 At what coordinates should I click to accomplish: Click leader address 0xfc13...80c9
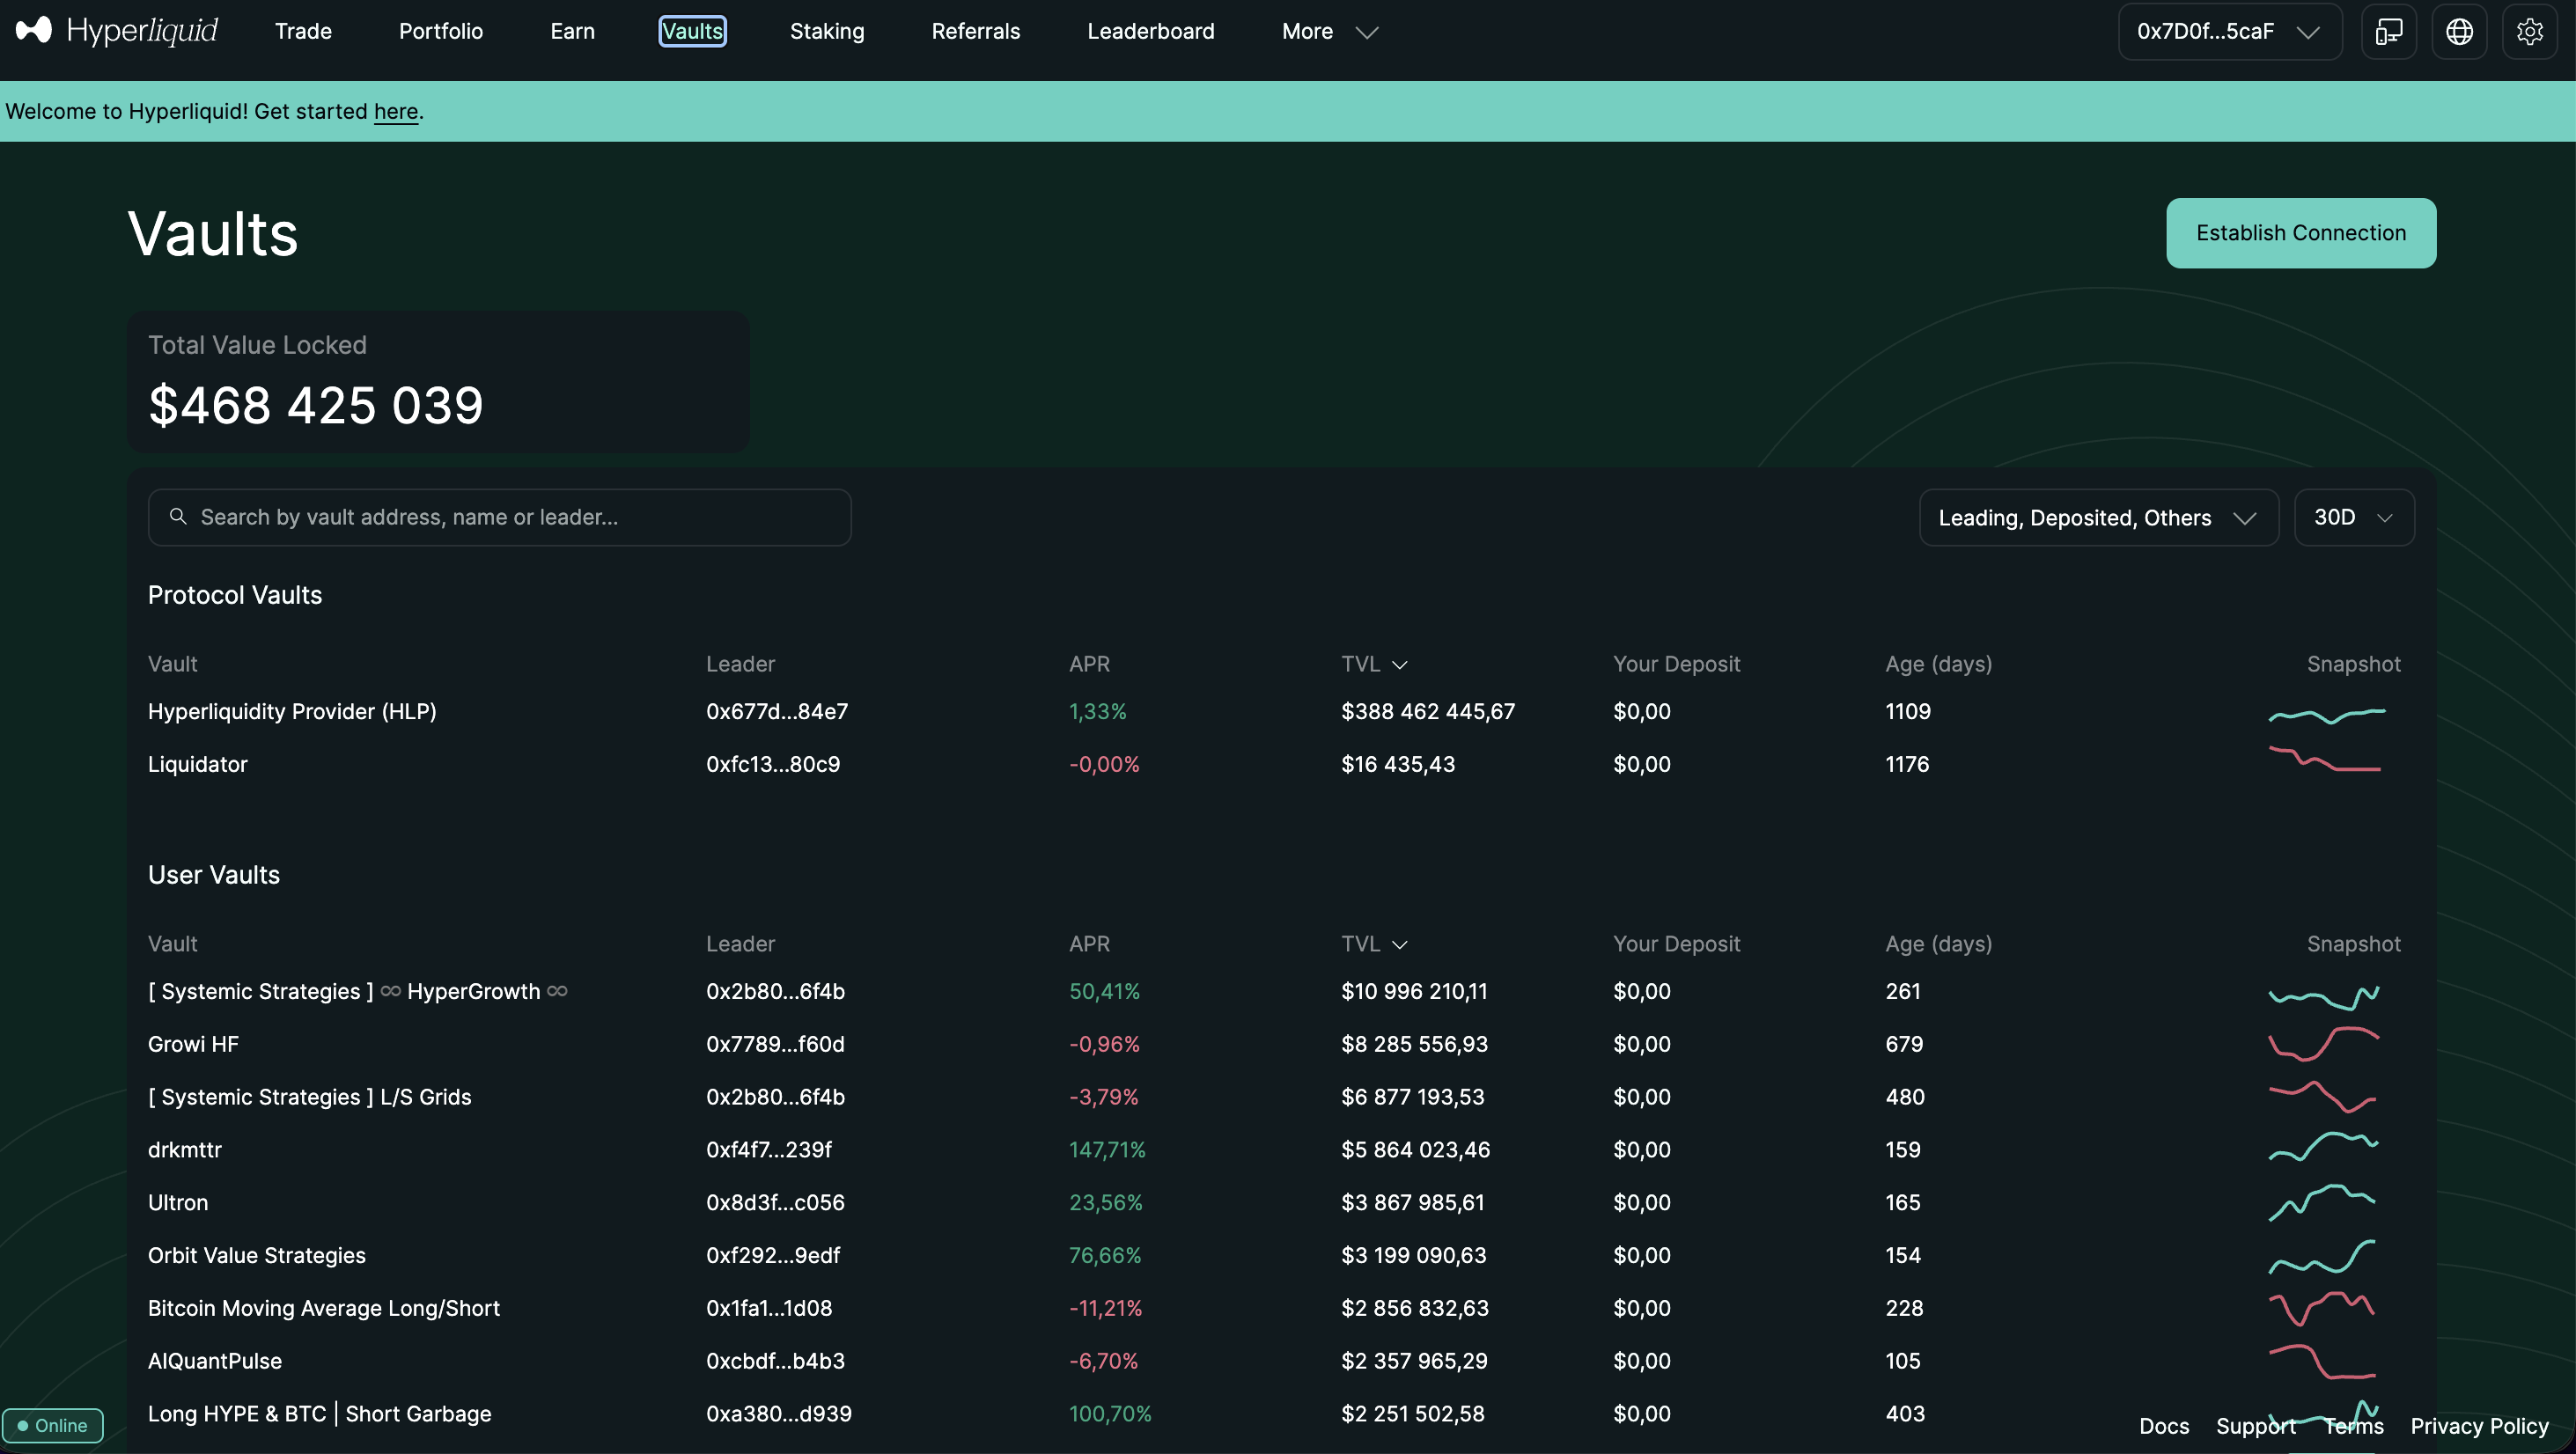(773, 764)
